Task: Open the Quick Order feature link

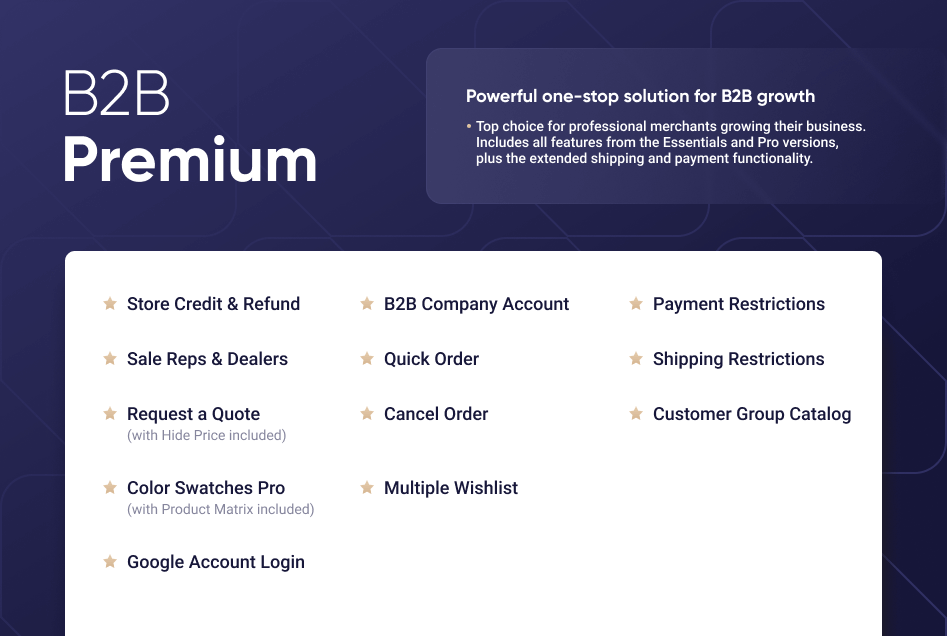Action: [431, 359]
